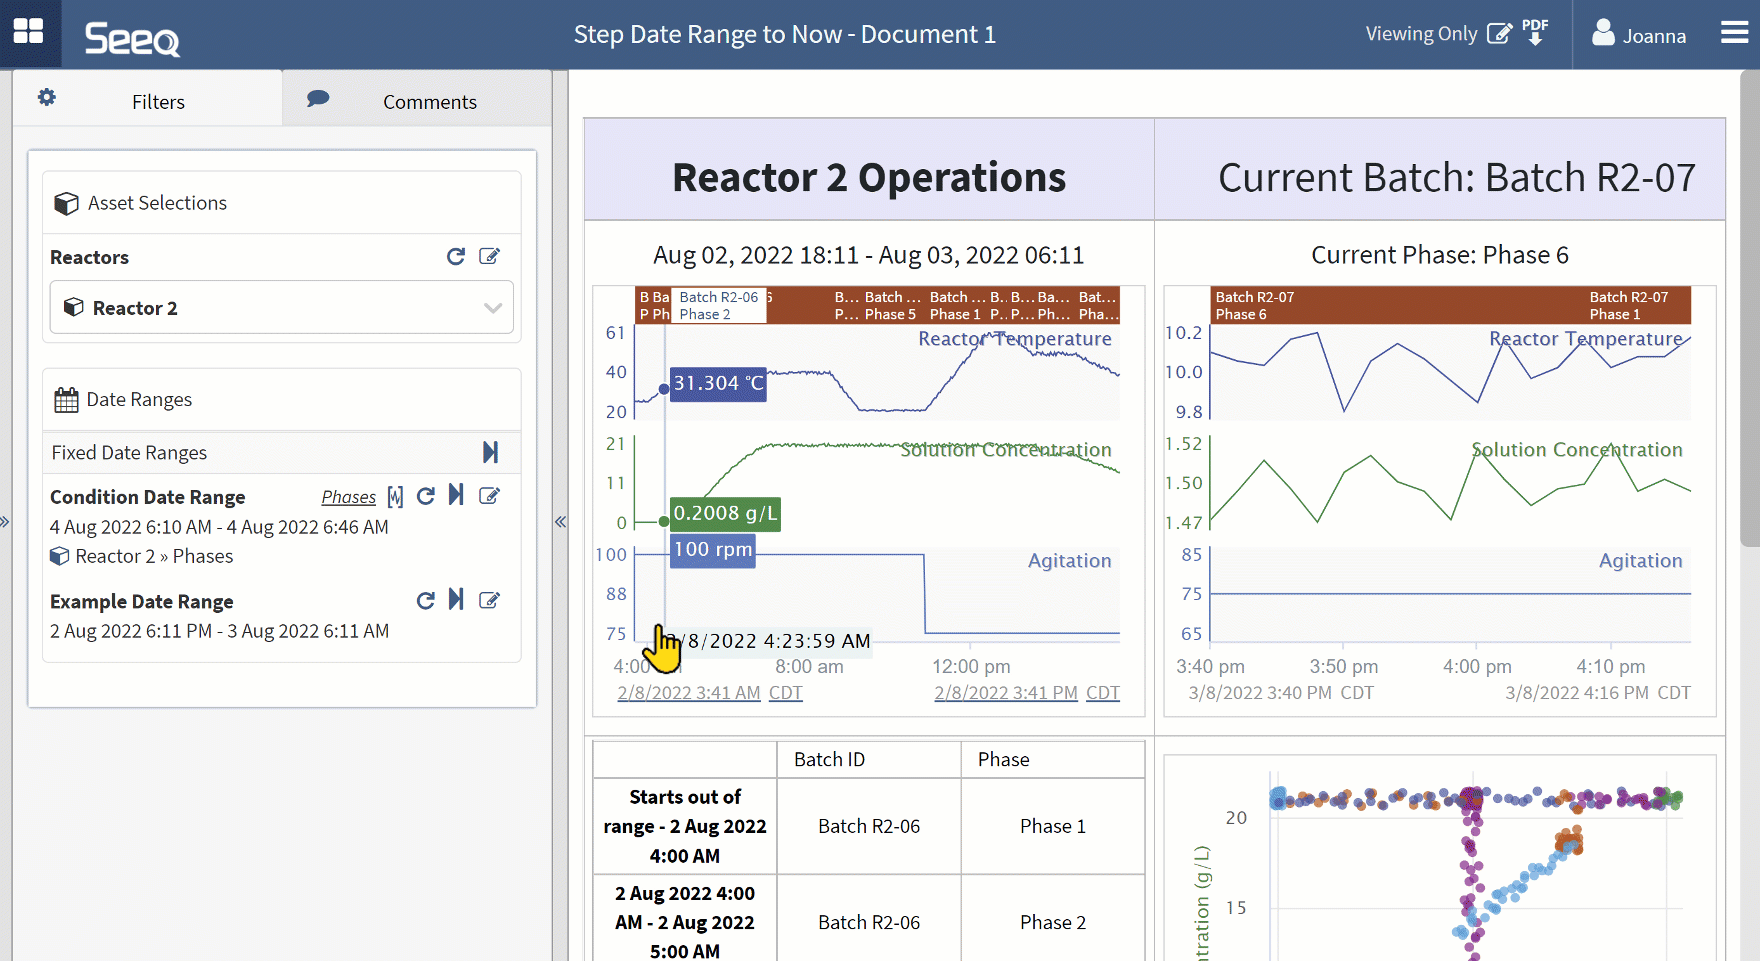
Task: Expand the far-left collapsed panel
Action: pos(5,522)
